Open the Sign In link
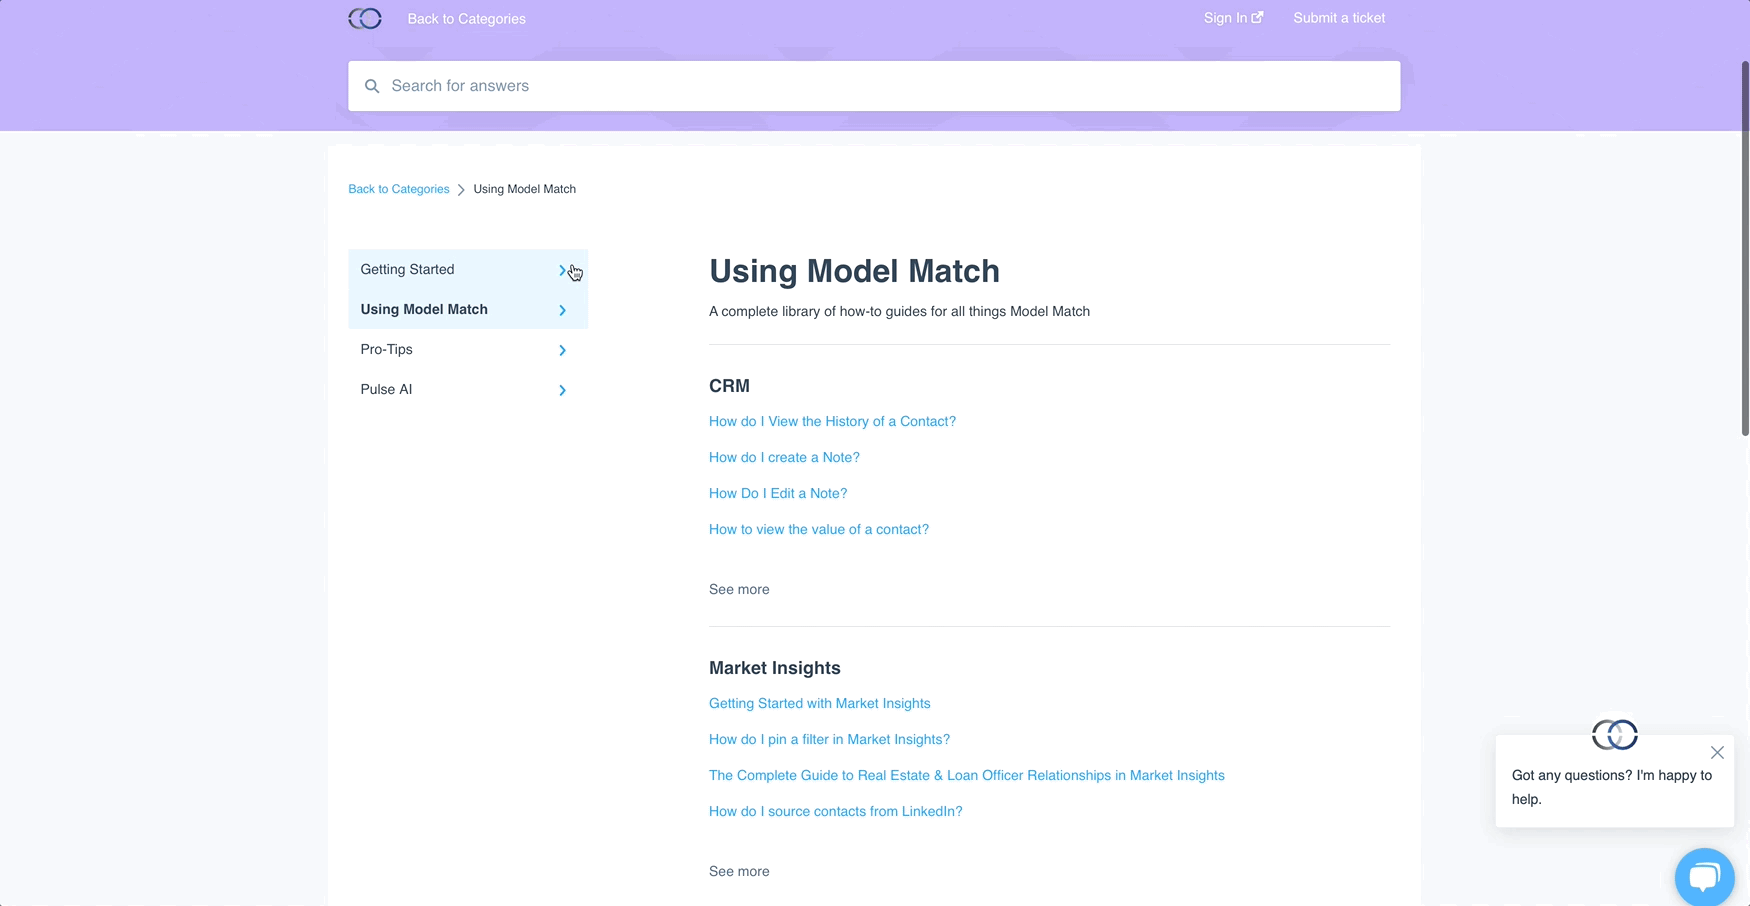Viewport: 1750px width, 906px height. click(x=1225, y=17)
